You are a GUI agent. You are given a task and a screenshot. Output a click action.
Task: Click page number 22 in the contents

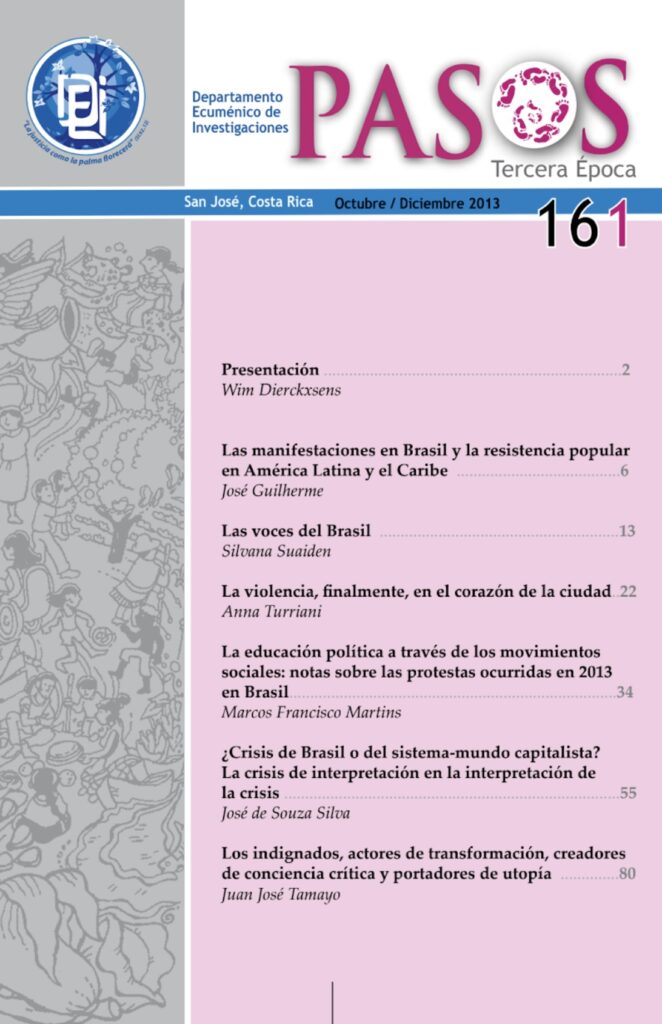627,592
